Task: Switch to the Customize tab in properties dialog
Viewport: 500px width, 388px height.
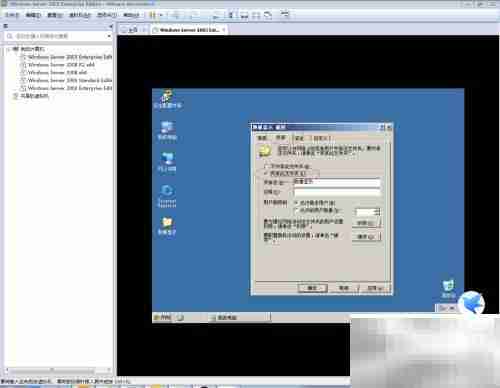Action: coord(321,138)
